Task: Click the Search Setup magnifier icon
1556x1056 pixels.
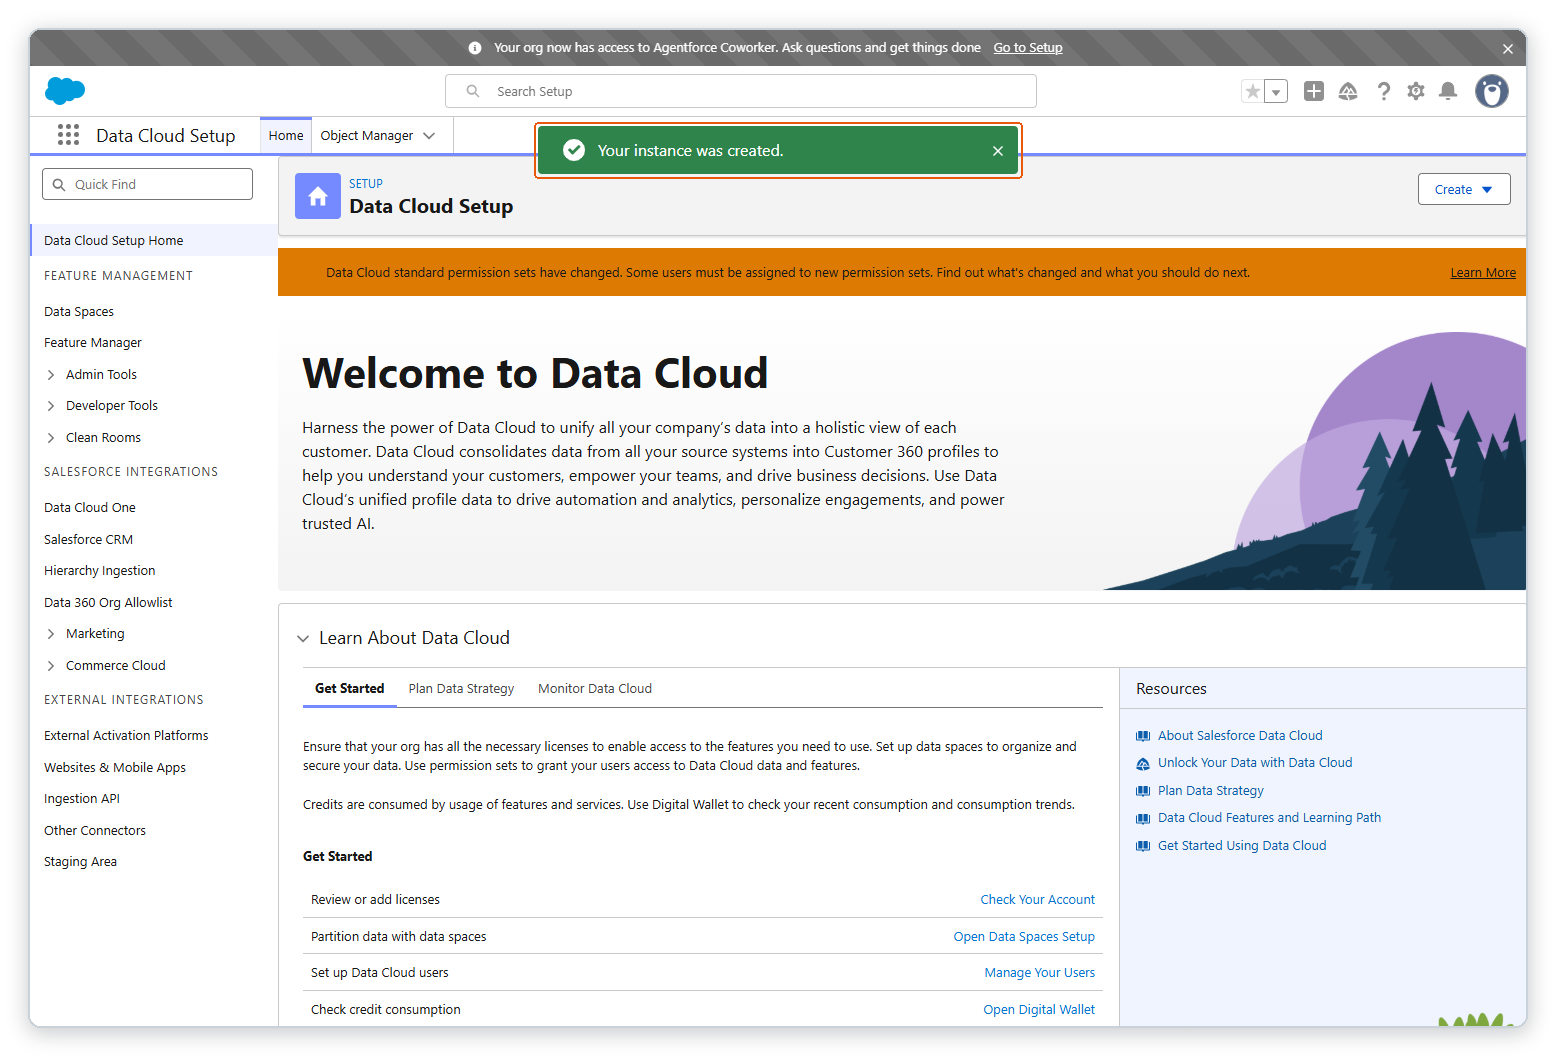Action: [x=473, y=91]
